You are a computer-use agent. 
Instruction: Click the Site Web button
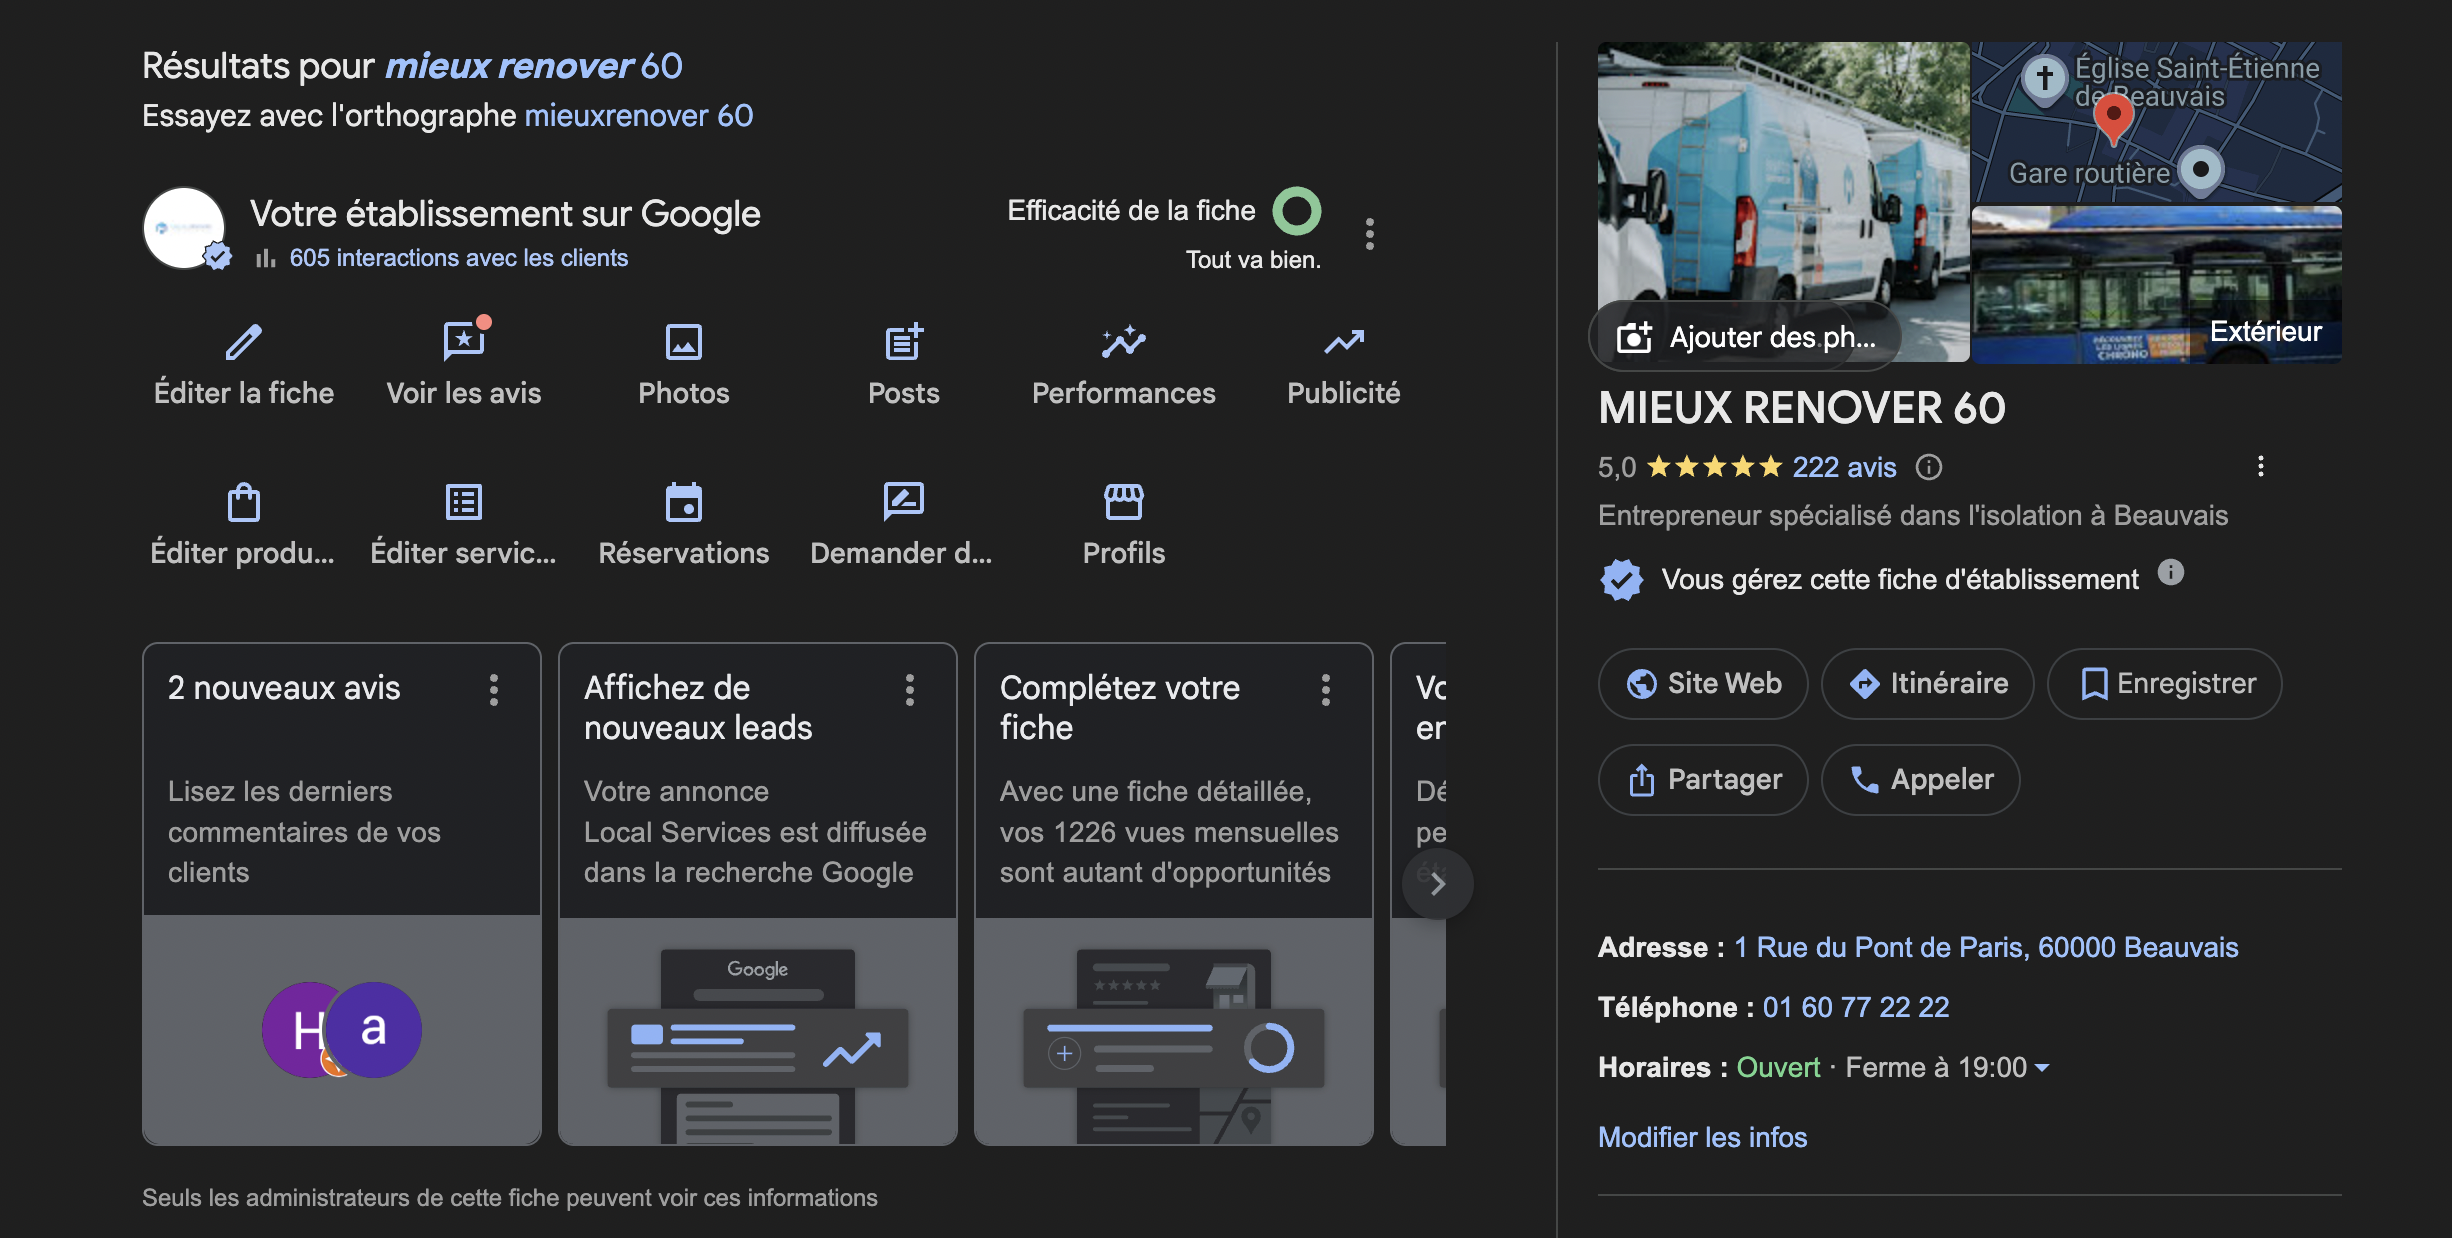[1703, 684]
